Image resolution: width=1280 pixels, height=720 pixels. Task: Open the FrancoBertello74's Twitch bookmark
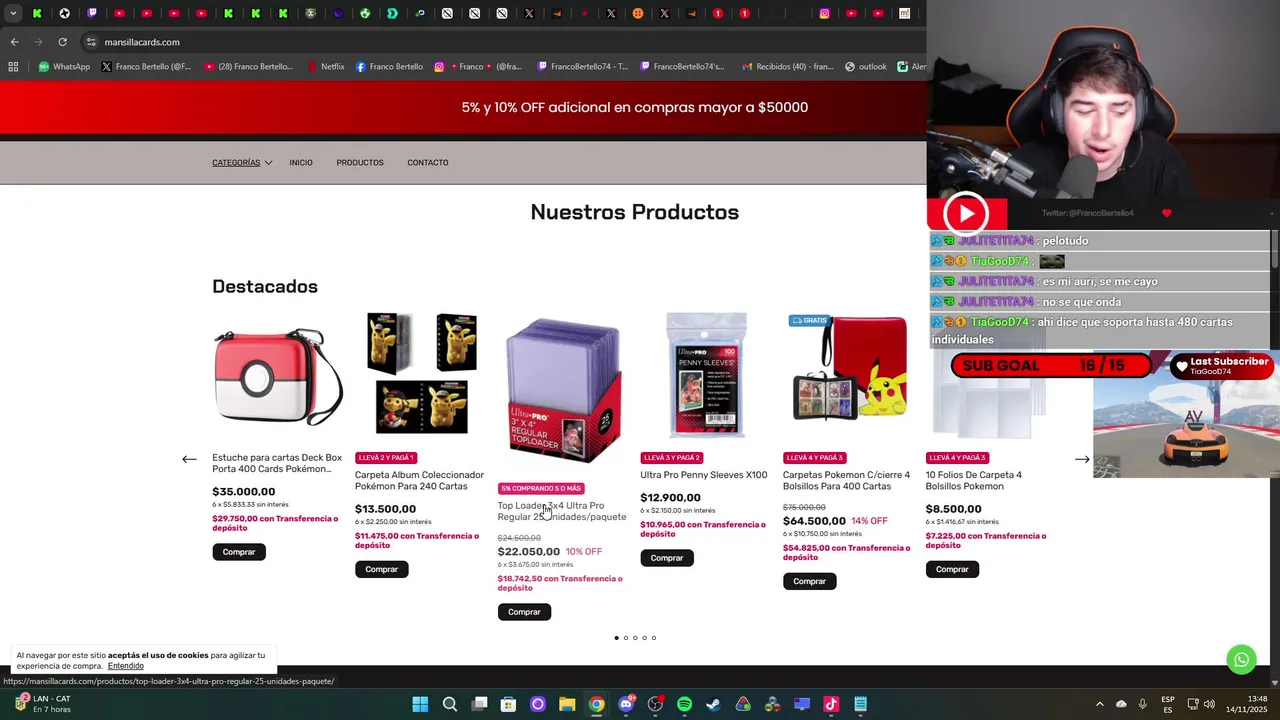680,67
